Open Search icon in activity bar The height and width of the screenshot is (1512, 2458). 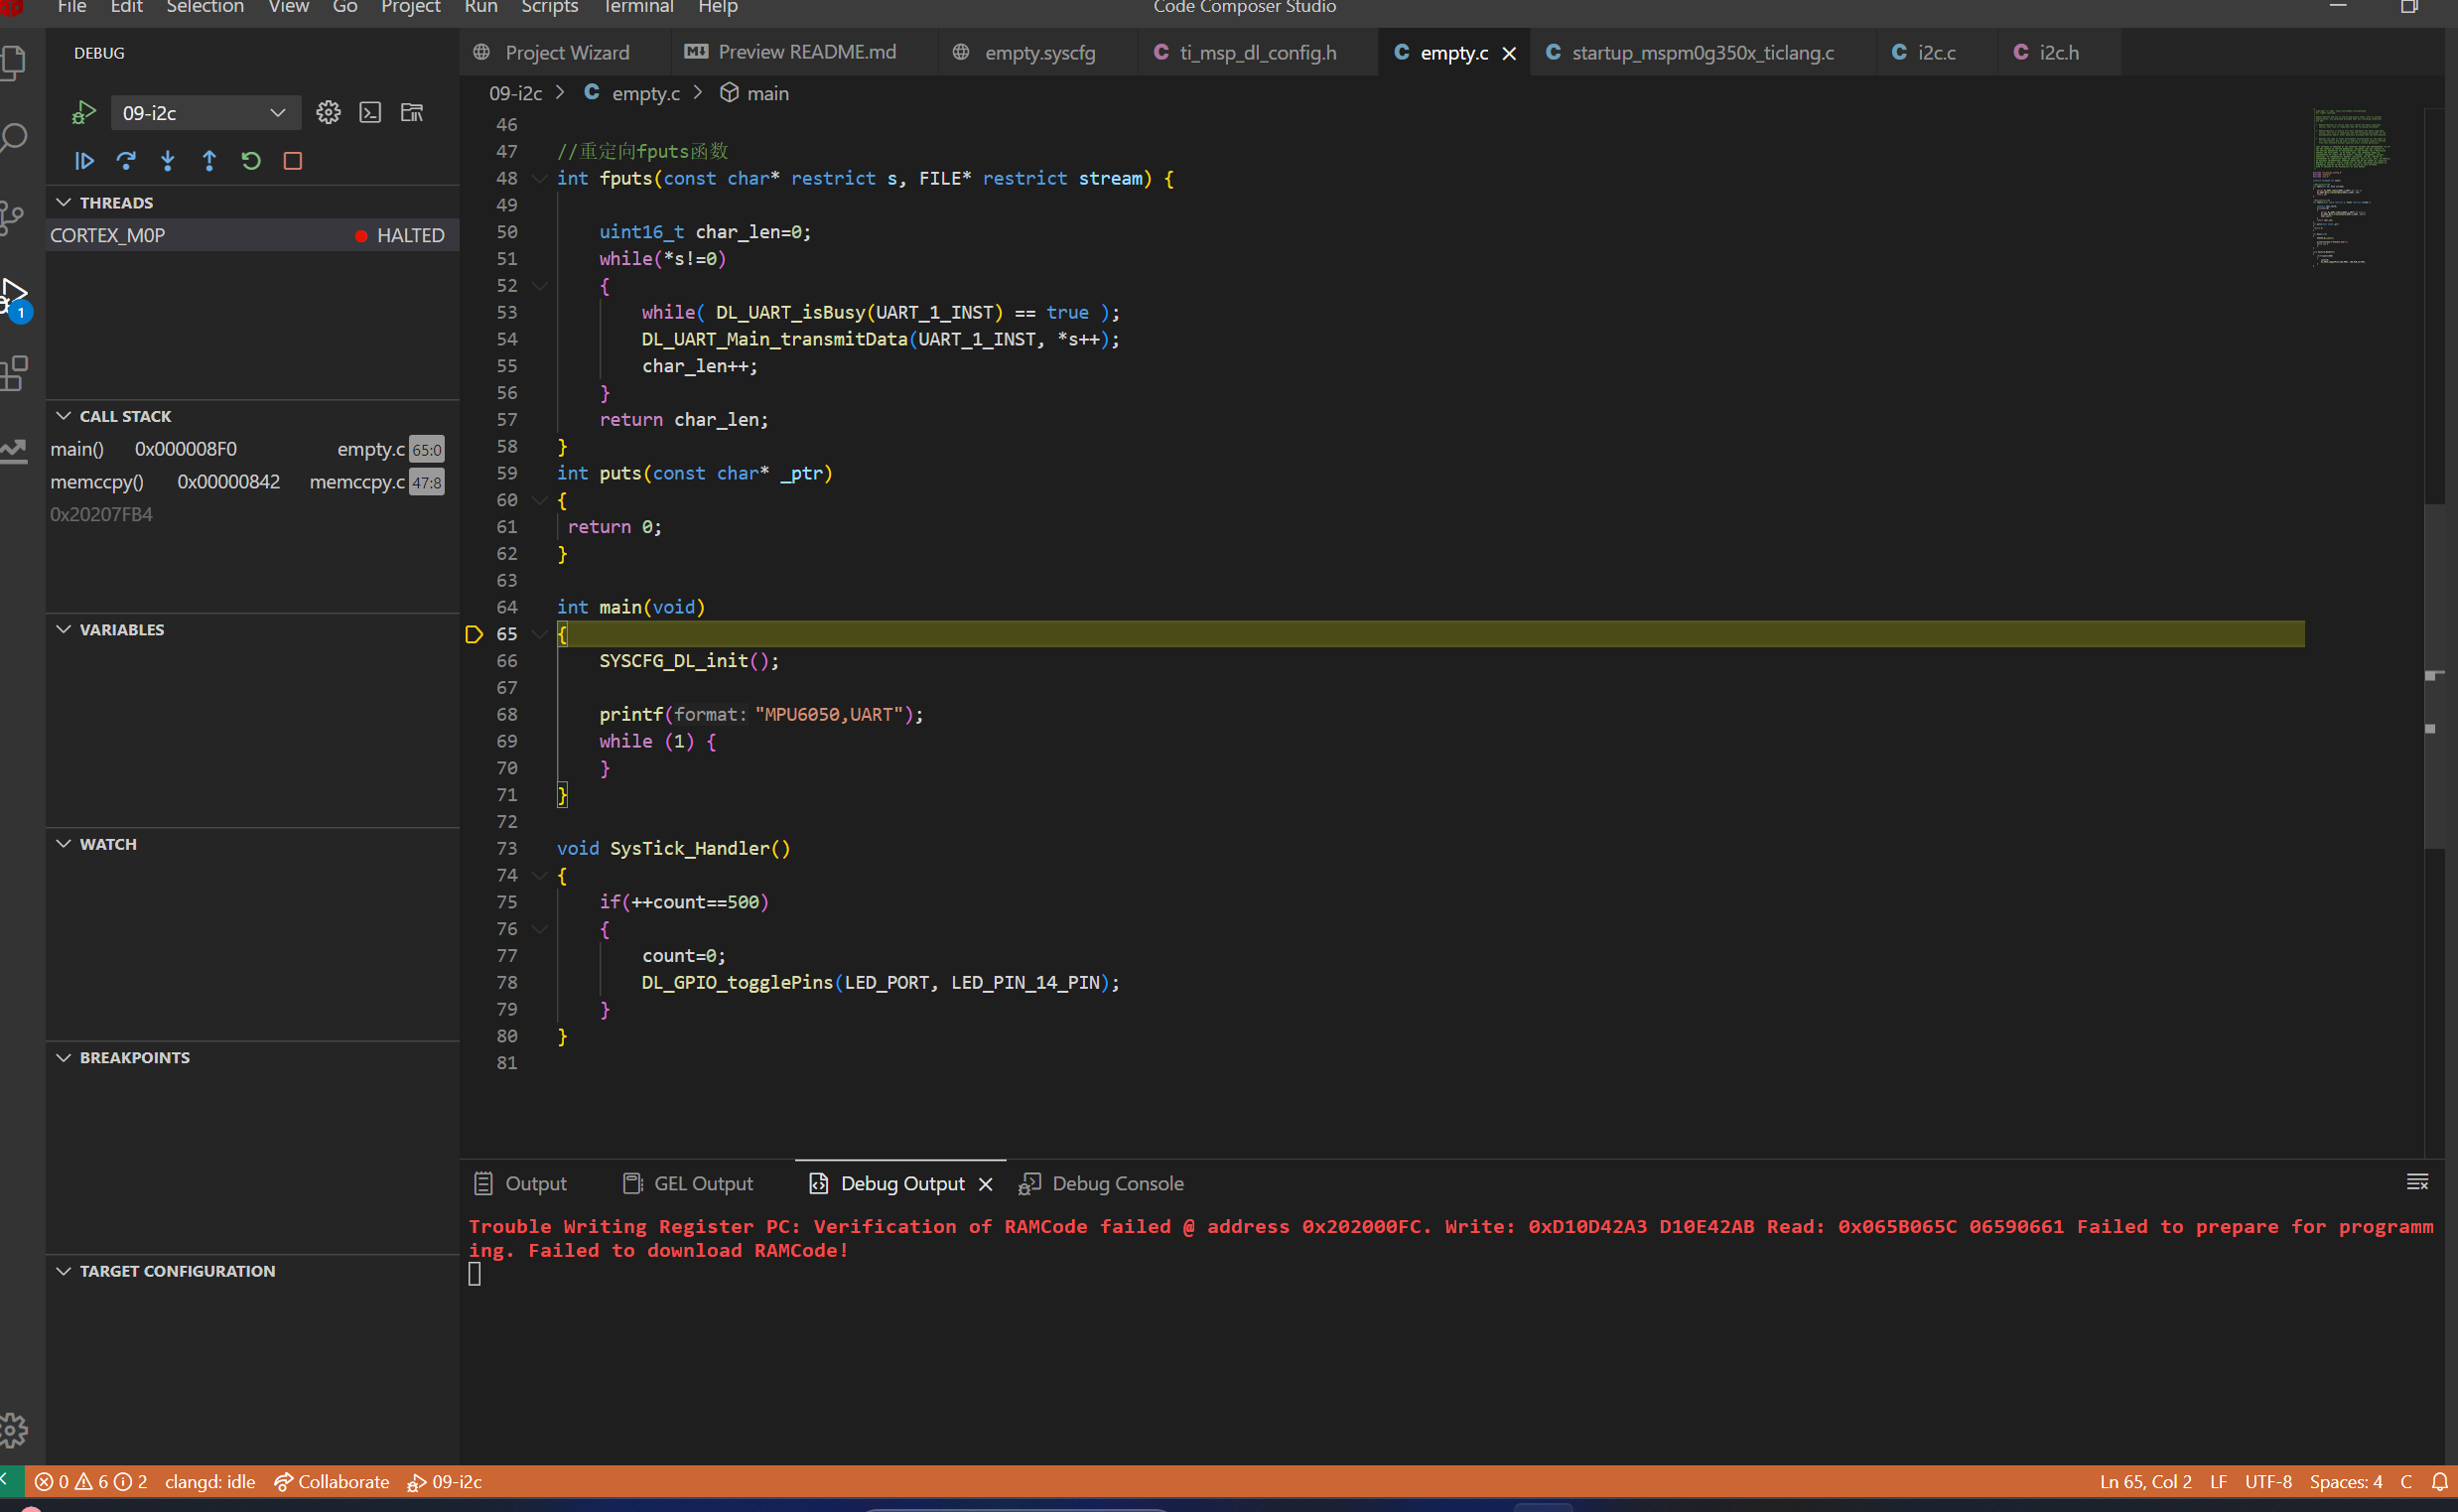point(14,137)
